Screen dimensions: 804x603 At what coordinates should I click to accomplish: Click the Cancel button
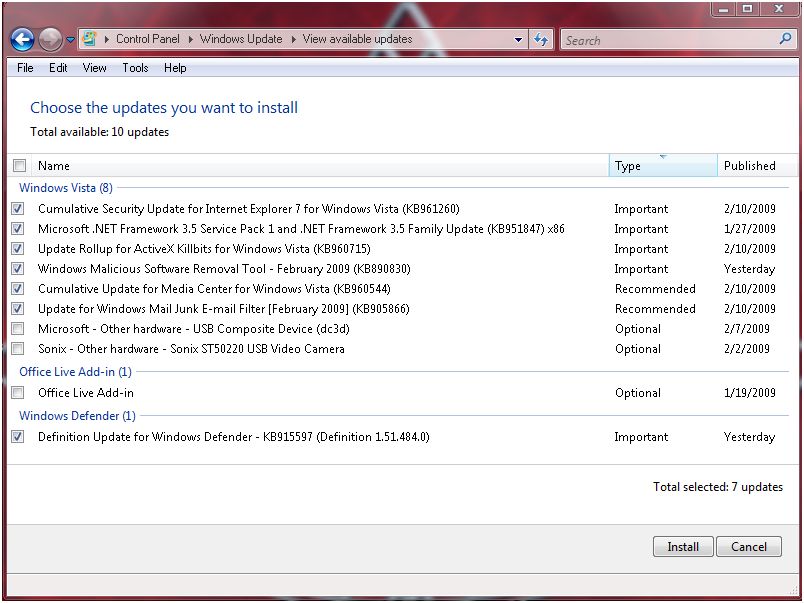click(x=749, y=547)
